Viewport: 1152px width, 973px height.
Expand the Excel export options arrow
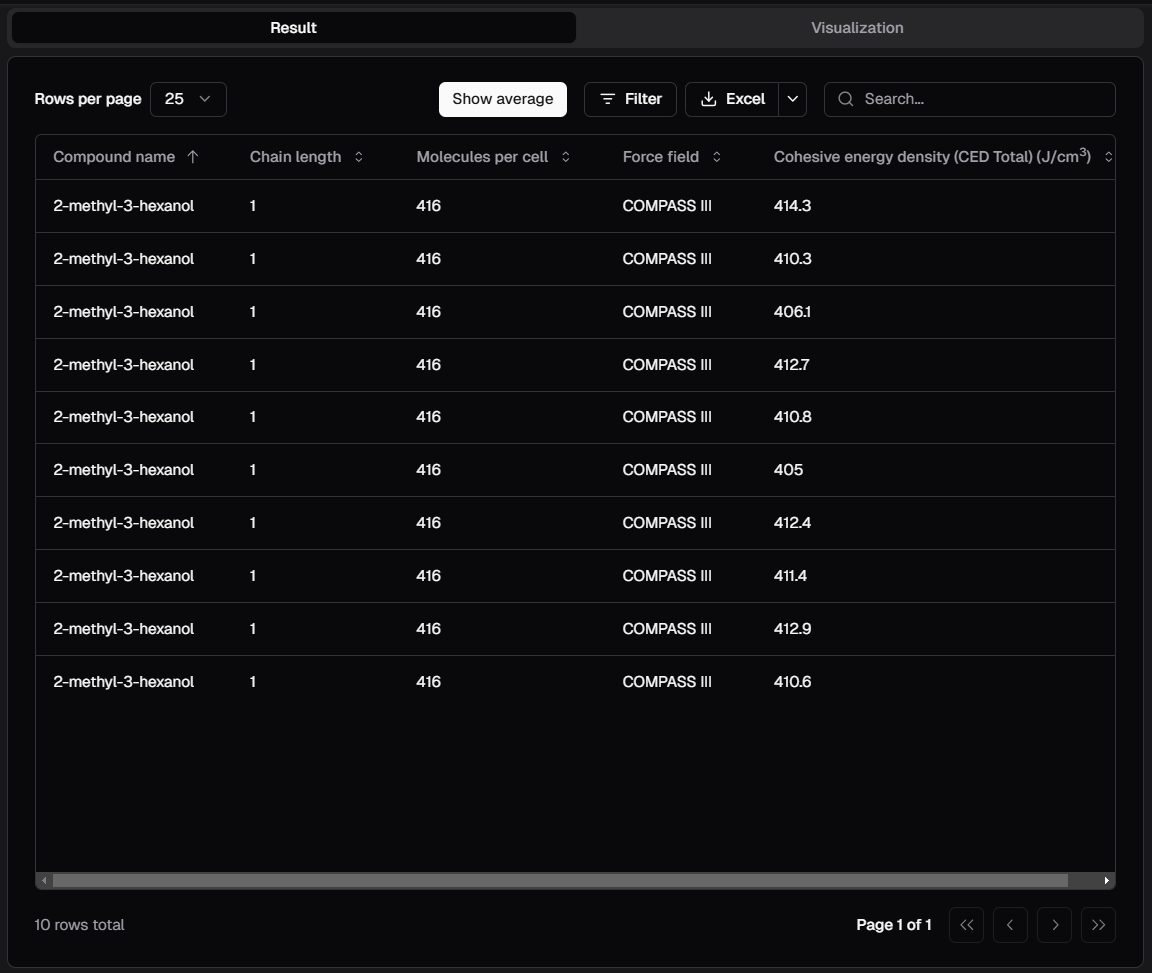point(793,99)
